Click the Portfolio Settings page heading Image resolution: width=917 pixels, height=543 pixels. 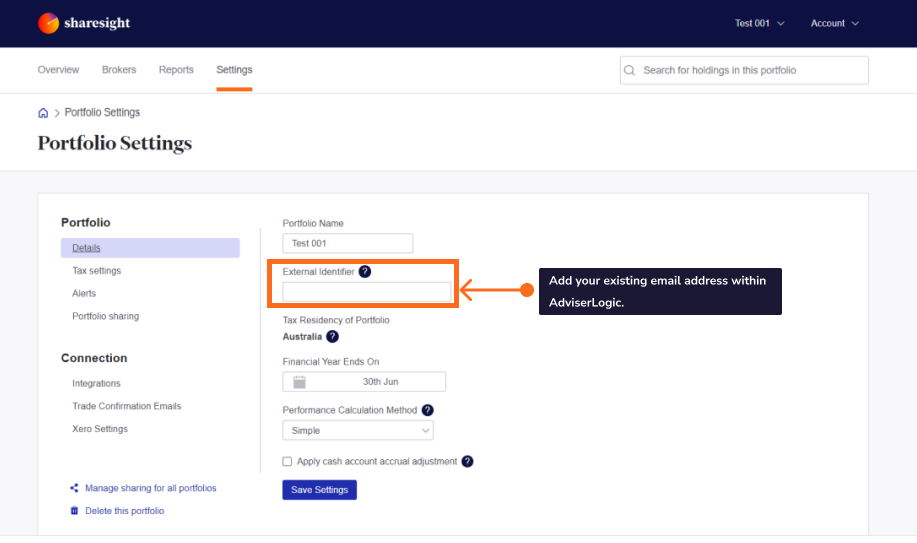(x=115, y=143)
